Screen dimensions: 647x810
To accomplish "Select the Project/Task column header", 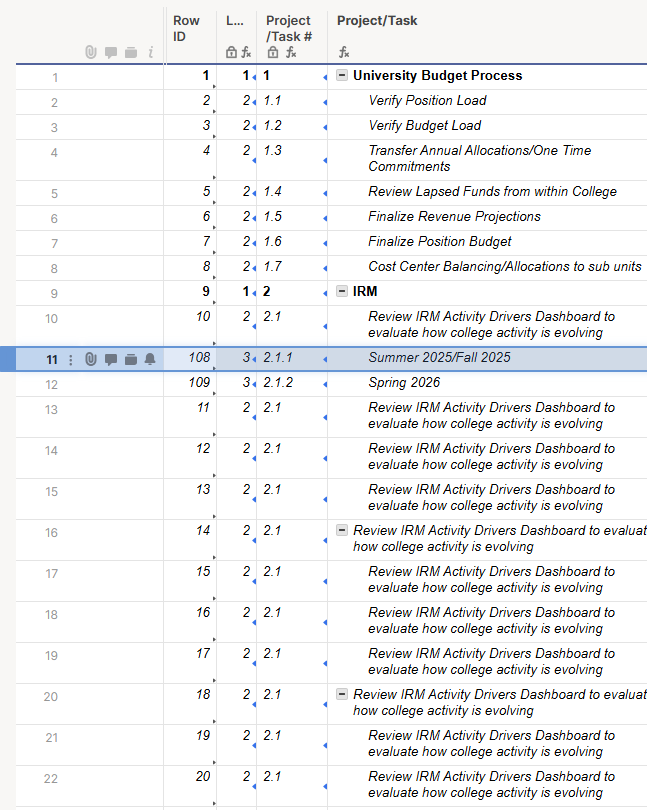I will click(487, 35).
